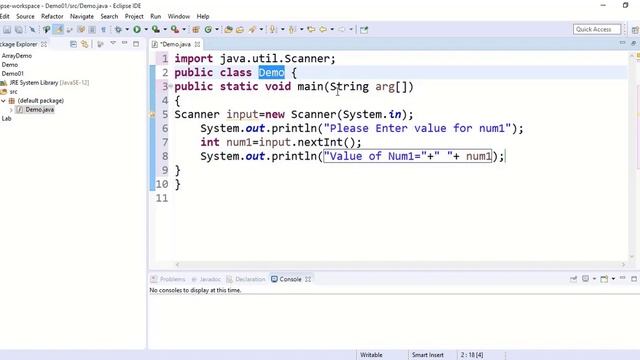Viewport: 640px width, 360px height.
Task: Click the Run External Tools icon
Action: pyautogui.click(x=175, y=29)
